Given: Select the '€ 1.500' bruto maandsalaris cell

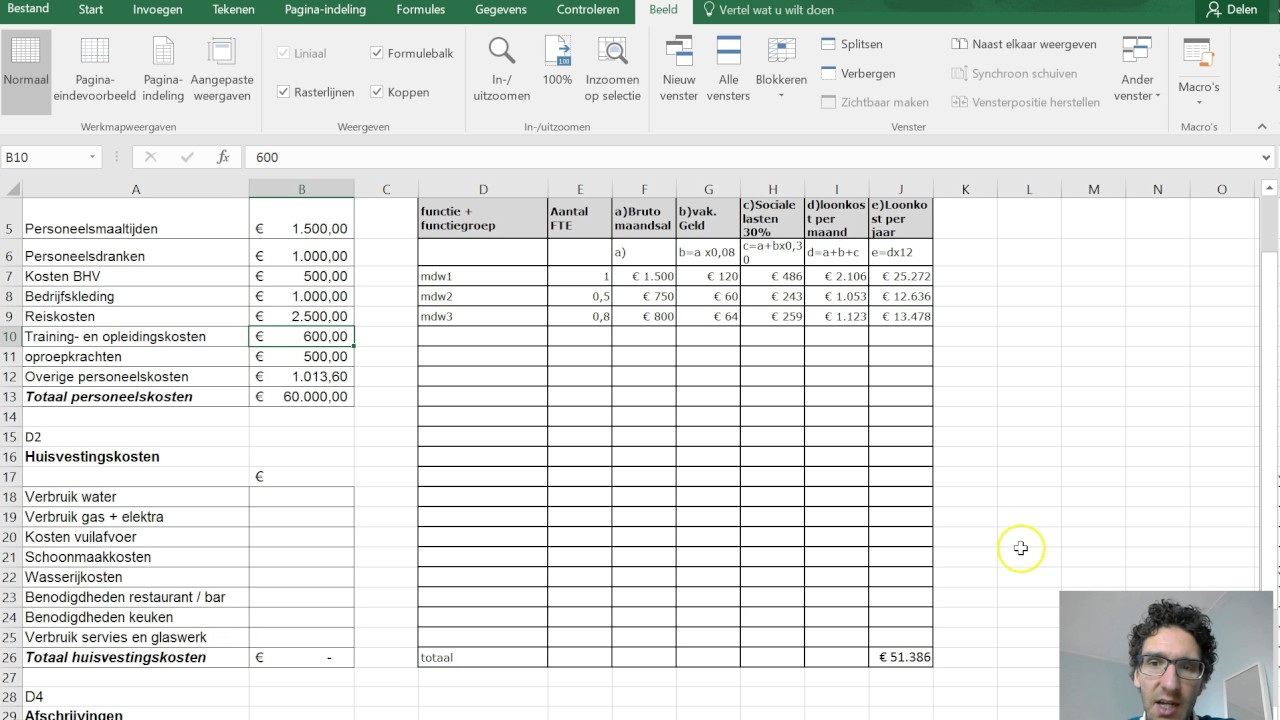Looking at the screenshot, I should tap(644, 276).
